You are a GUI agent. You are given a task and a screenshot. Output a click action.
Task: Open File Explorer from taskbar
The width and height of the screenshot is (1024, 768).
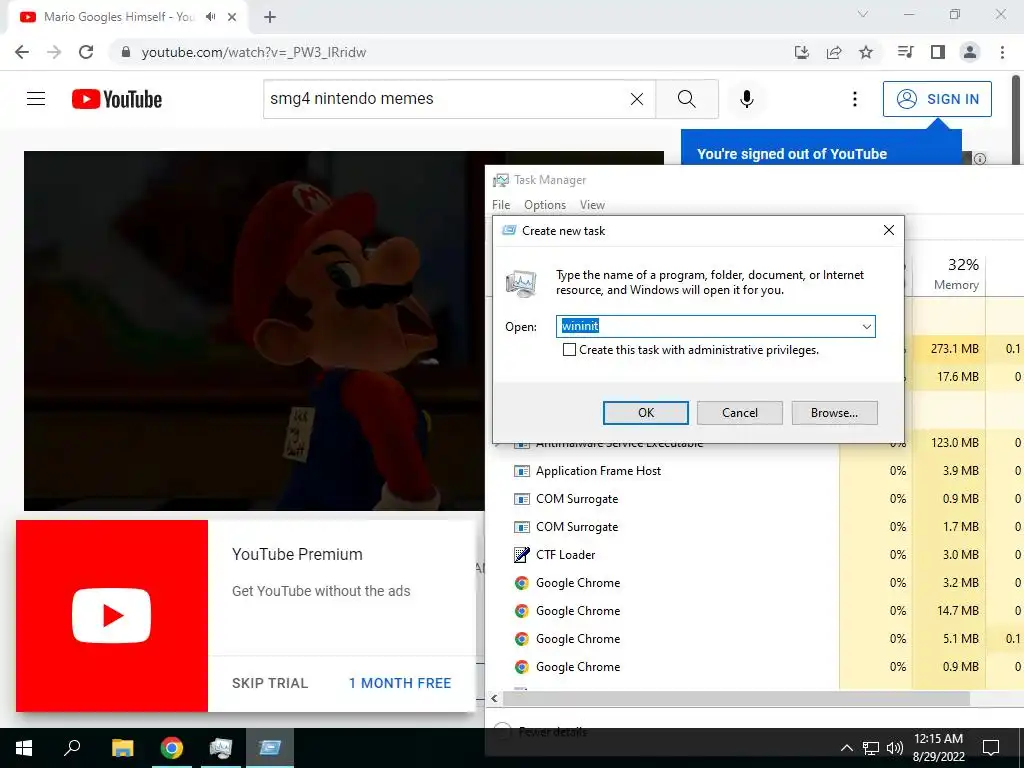point(122,748)
